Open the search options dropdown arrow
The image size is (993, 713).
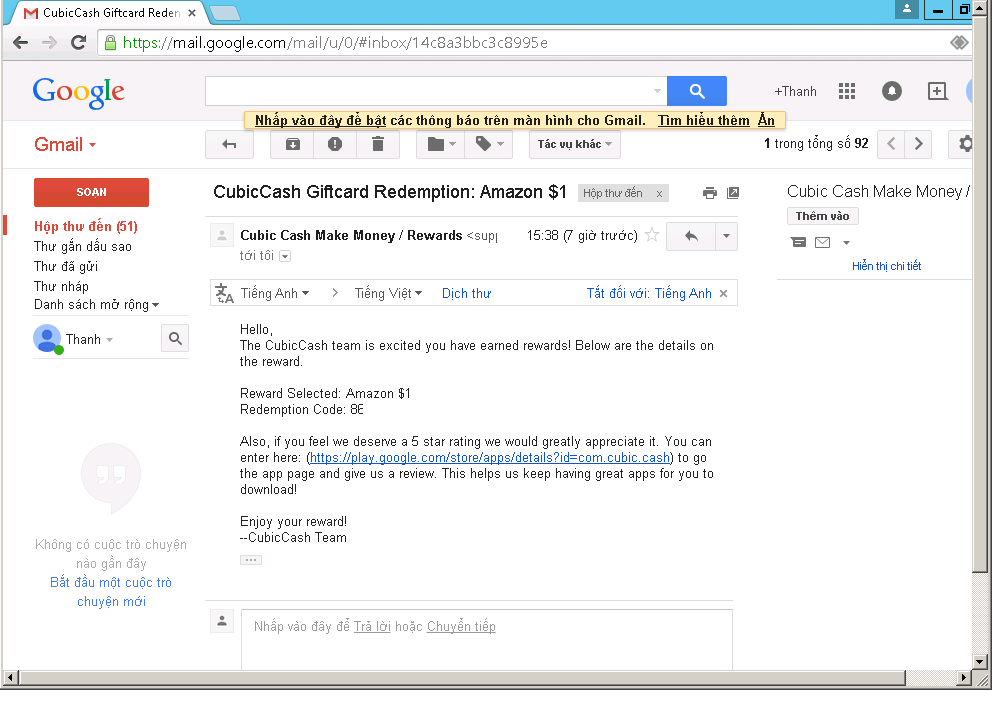tap(657, 91)
